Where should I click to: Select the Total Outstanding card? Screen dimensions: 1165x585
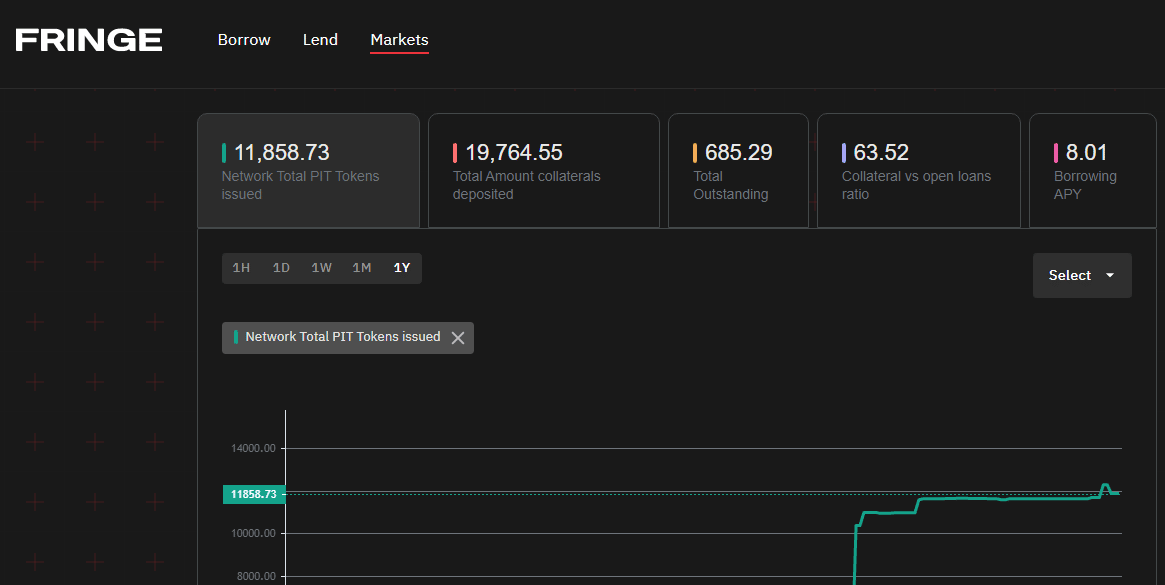pyautogui.click(x=738, y=171)
